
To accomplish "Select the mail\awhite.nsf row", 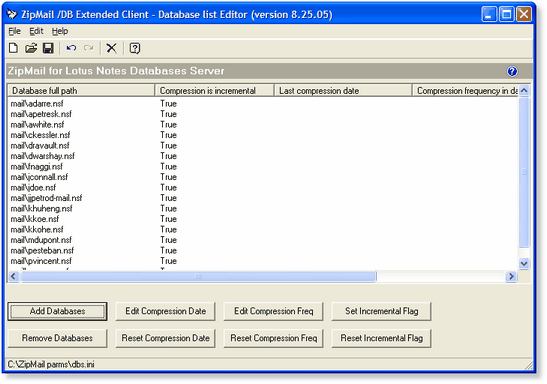I will pyautogui.click(x=262, y=125).
